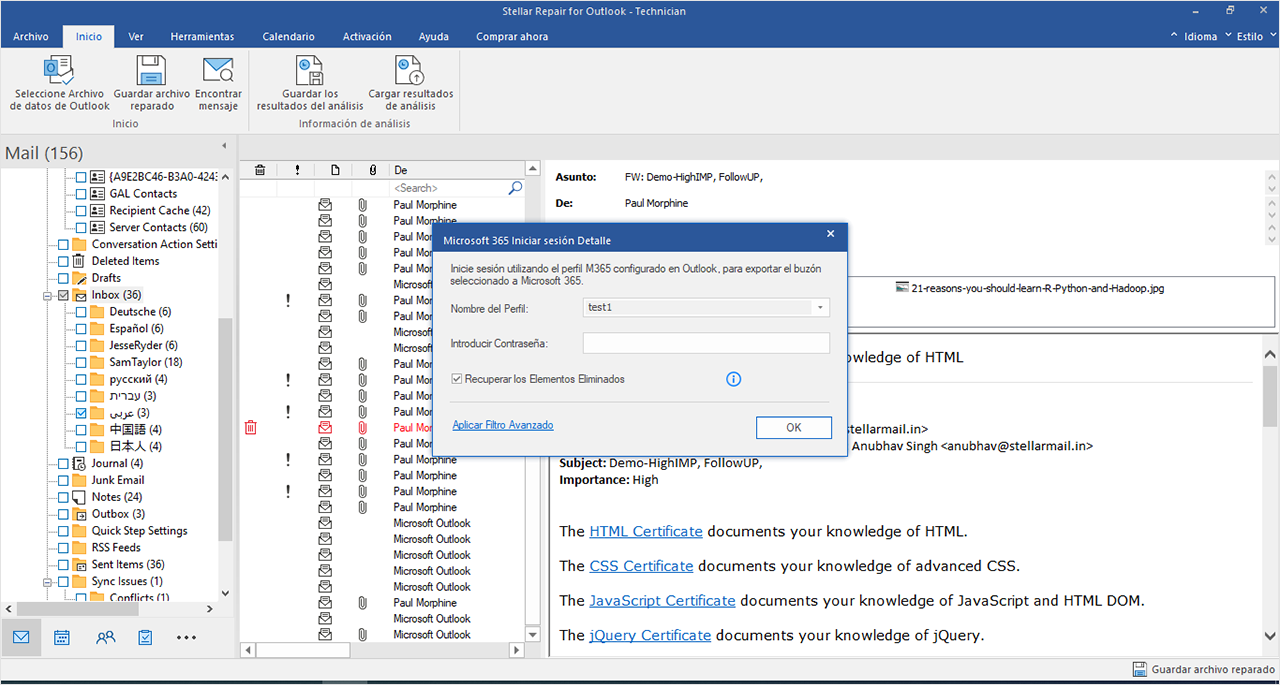This screenshot has width=1280, height=685.
Task: Uncheck the Inbox (36) folder checkbox
Action: (x=64, y=295)
